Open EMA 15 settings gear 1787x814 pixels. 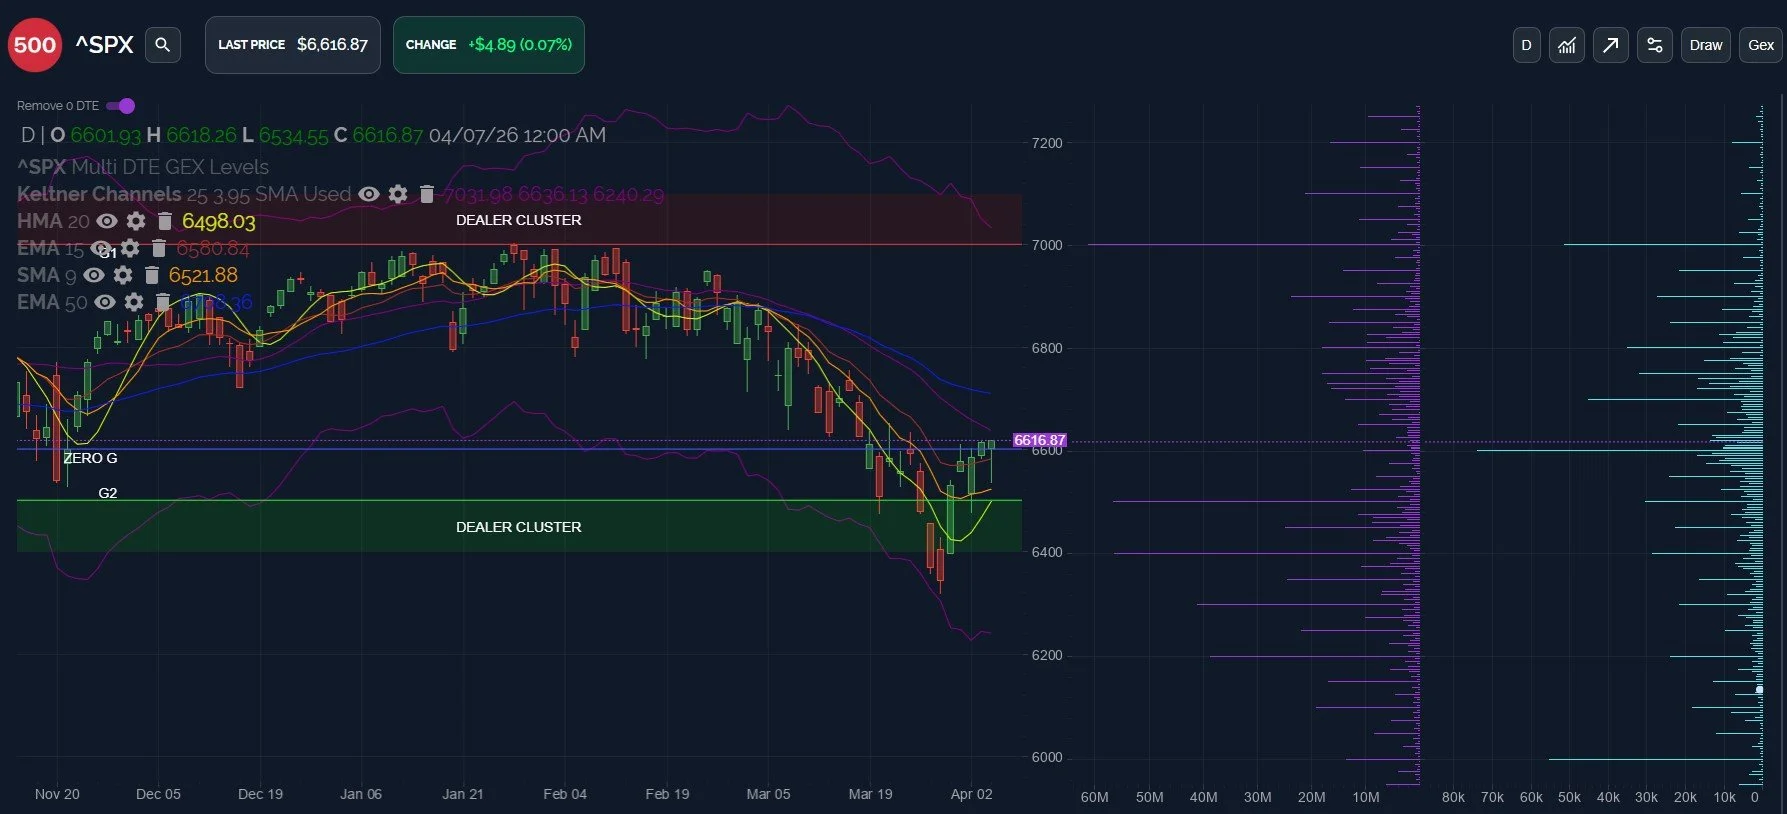(x=130, y=248)
